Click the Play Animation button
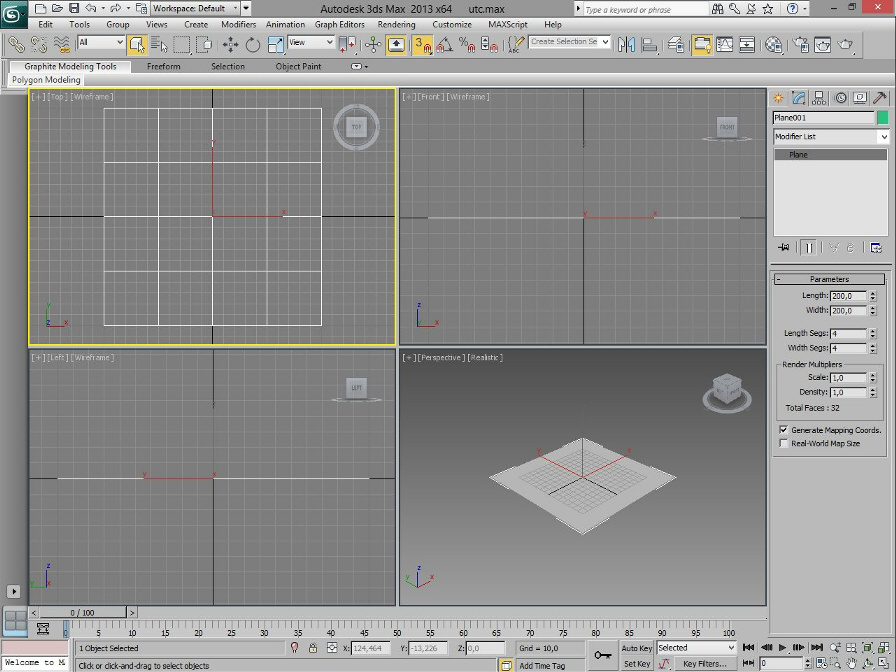The width and height of the screenshot is (896, 672). tap(782, 647)
